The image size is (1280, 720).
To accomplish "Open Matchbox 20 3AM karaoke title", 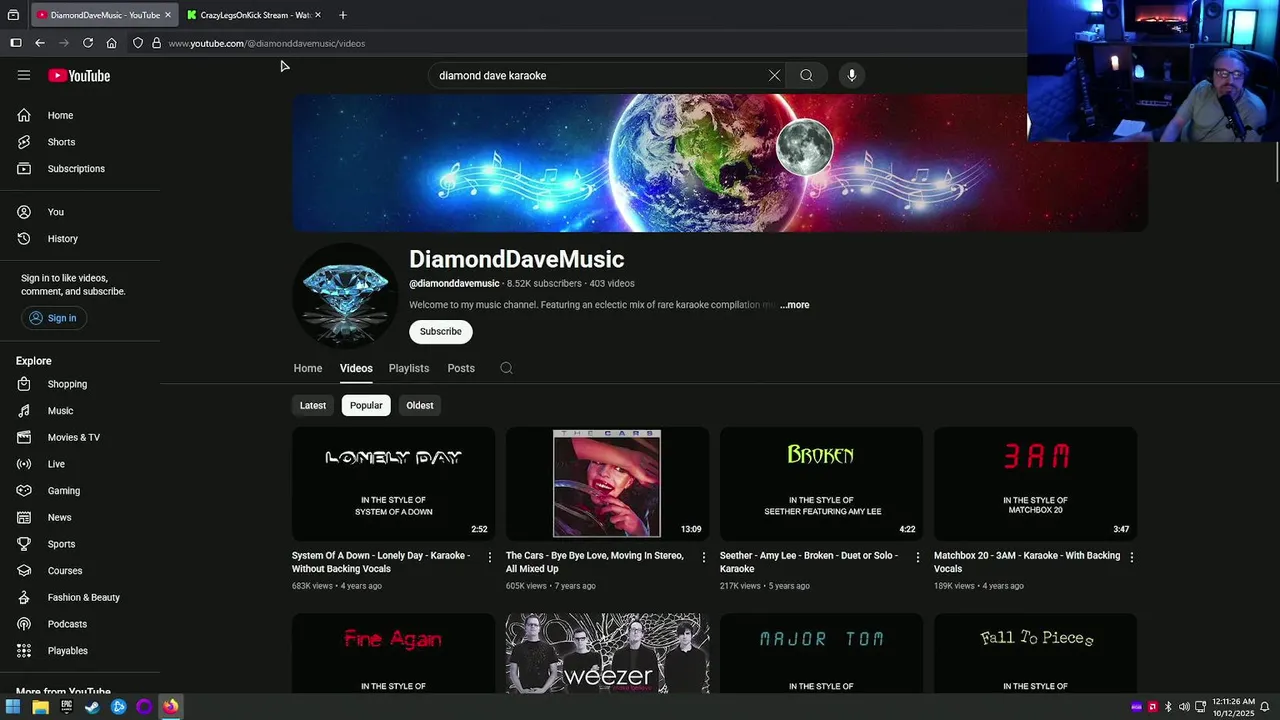I will (1027, 562).
